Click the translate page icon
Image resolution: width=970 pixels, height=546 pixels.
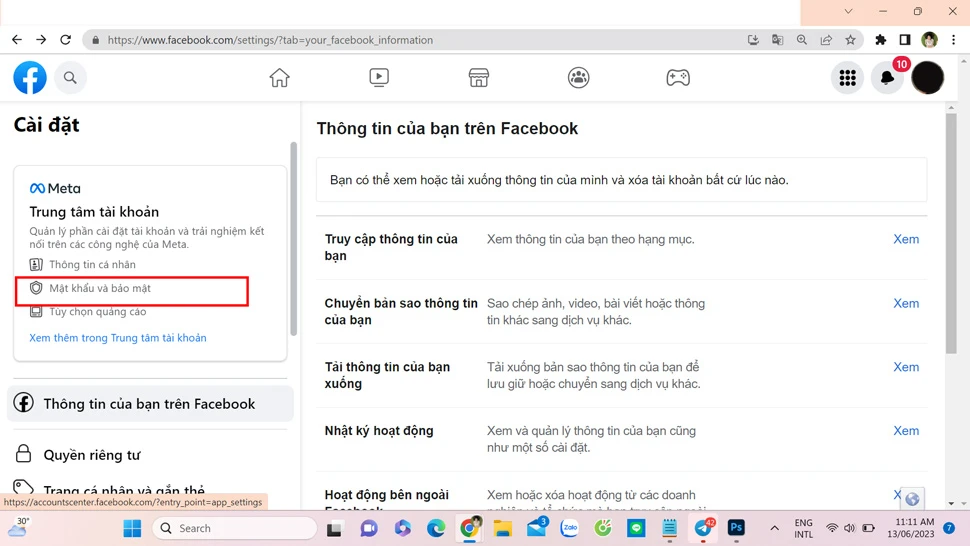[778, 40]
